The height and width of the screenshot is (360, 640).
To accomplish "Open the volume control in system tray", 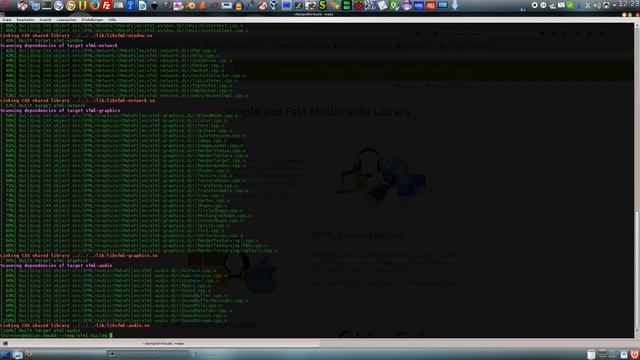I will pyautogui.click(x=597, y=5).
